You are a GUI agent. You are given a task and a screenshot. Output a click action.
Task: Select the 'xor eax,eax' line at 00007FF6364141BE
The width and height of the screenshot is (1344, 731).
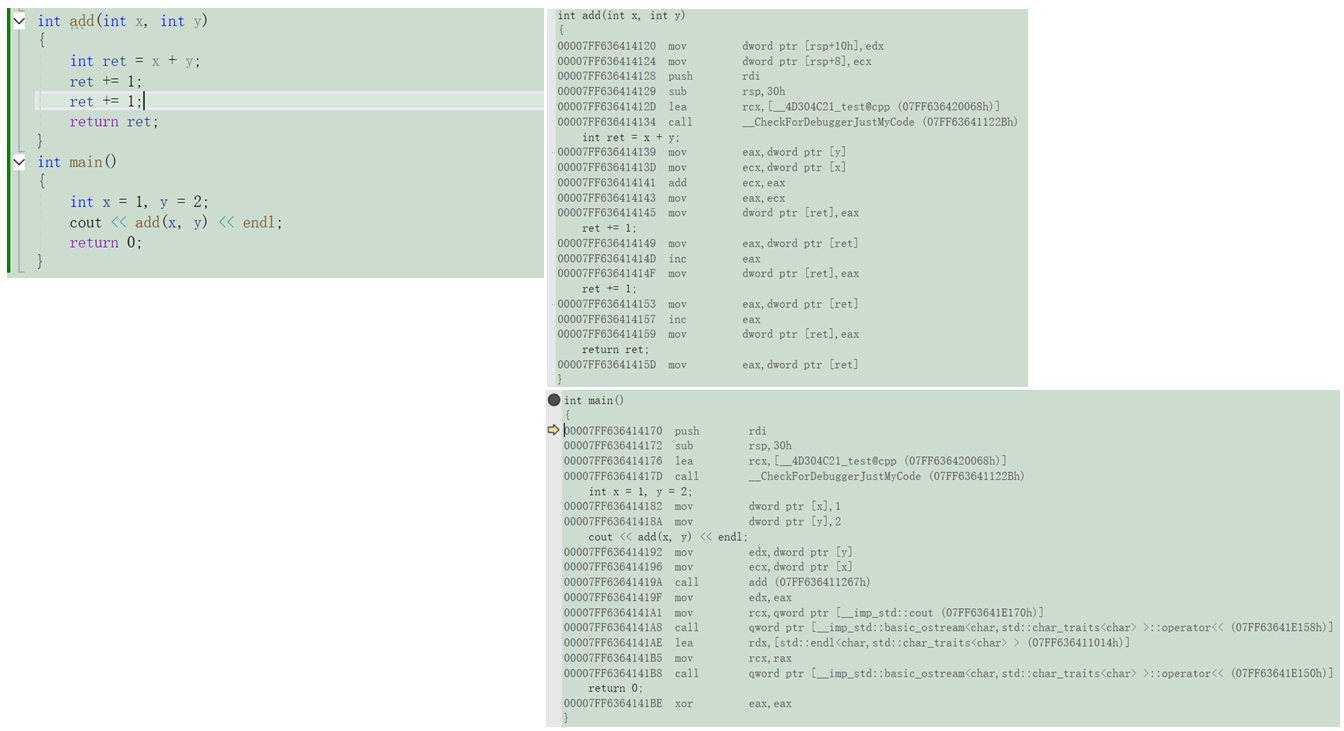tap(677, 704)
